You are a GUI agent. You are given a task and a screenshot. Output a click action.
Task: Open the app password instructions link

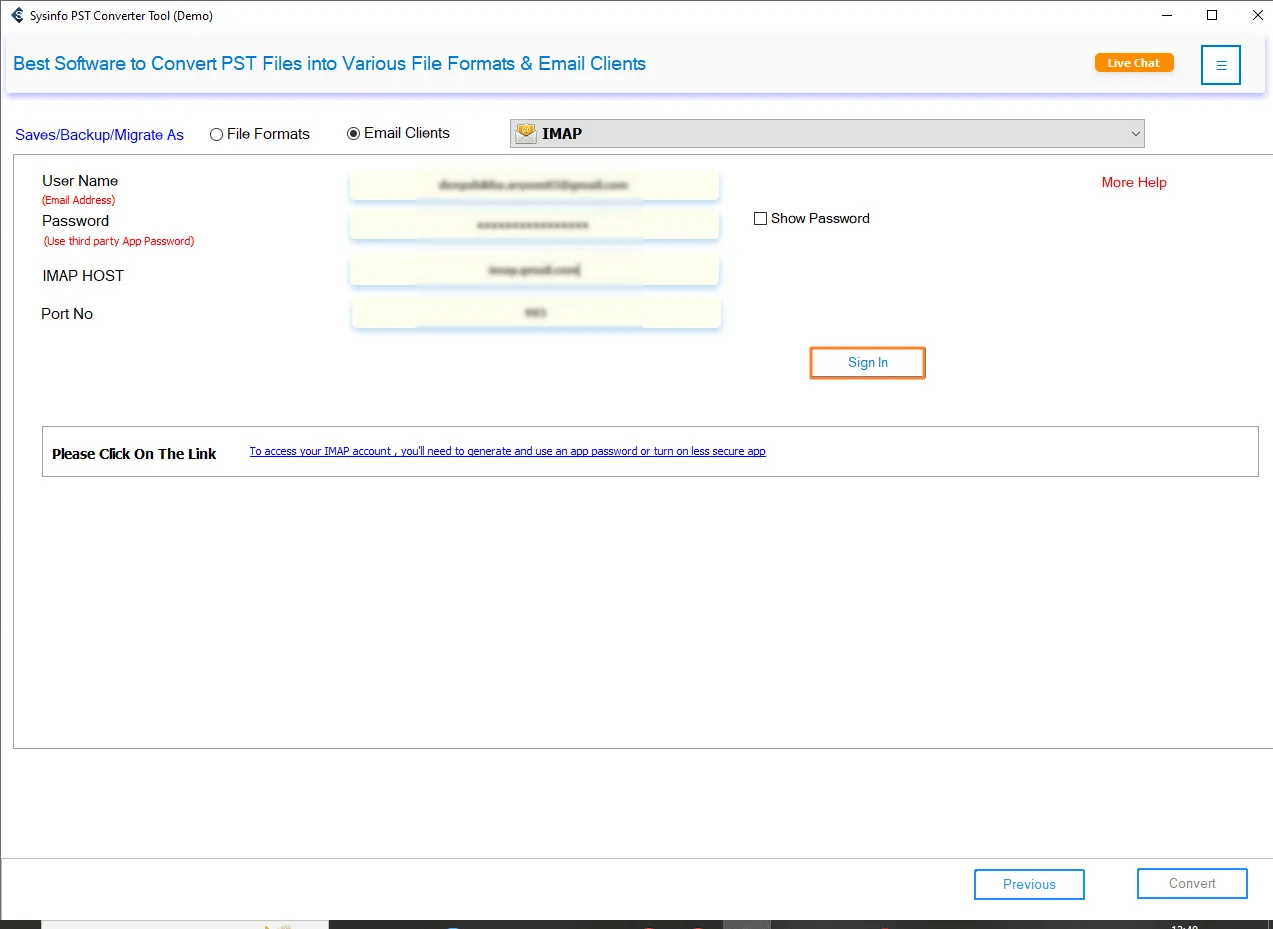pyautogui.click(x=507, y=451)
